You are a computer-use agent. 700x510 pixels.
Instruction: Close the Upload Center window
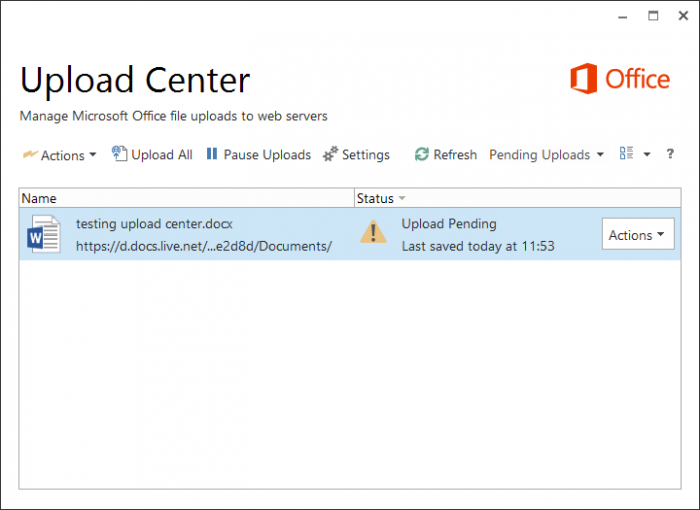683,16
